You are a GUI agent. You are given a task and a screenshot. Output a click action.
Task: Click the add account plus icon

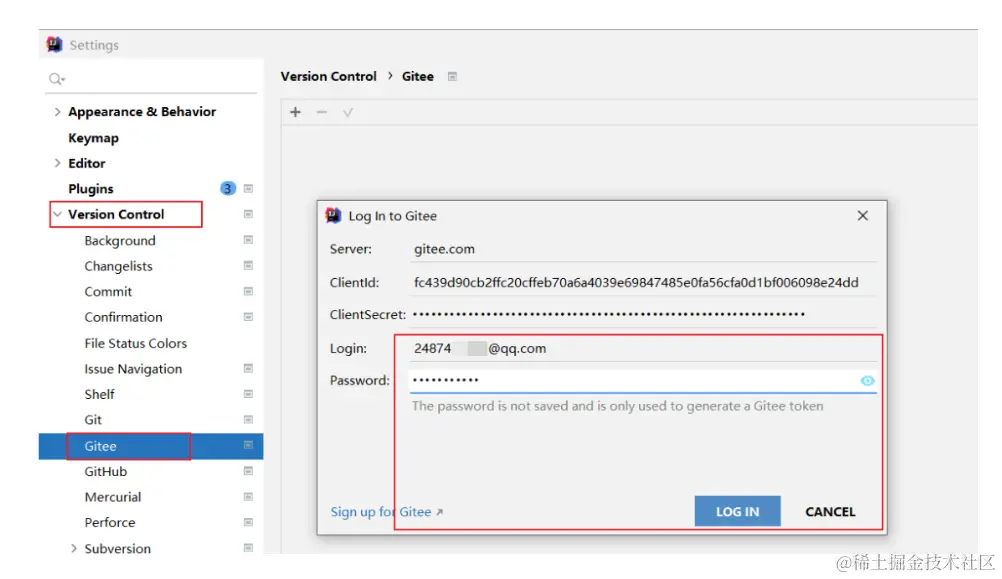coord(295,112)
